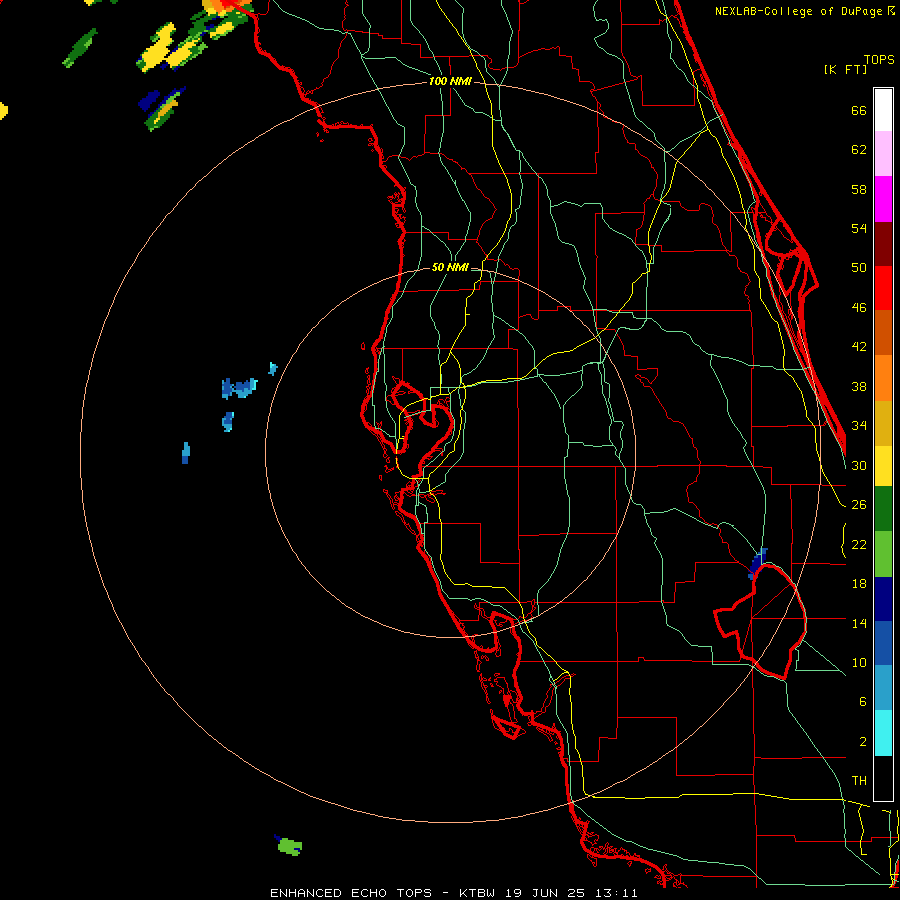Click the 100 NMI range ring label

[x=450, y=82]
